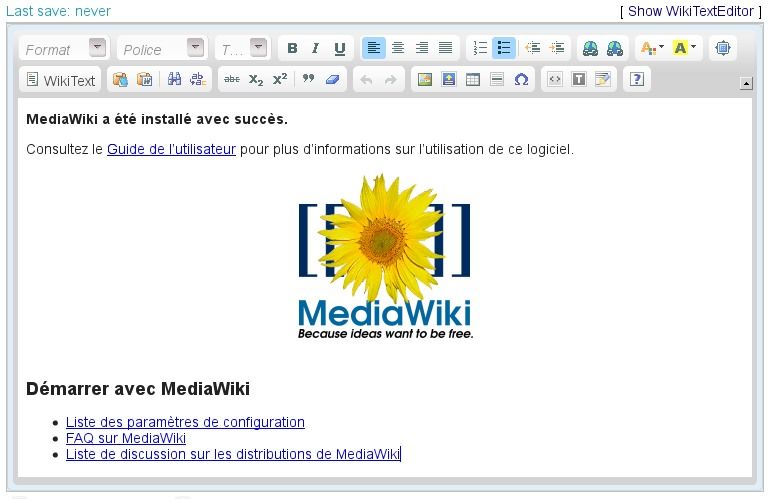The height and width of the screenshot is (499, 771).
Task: Click the template T icon
Action: point(579,80)
